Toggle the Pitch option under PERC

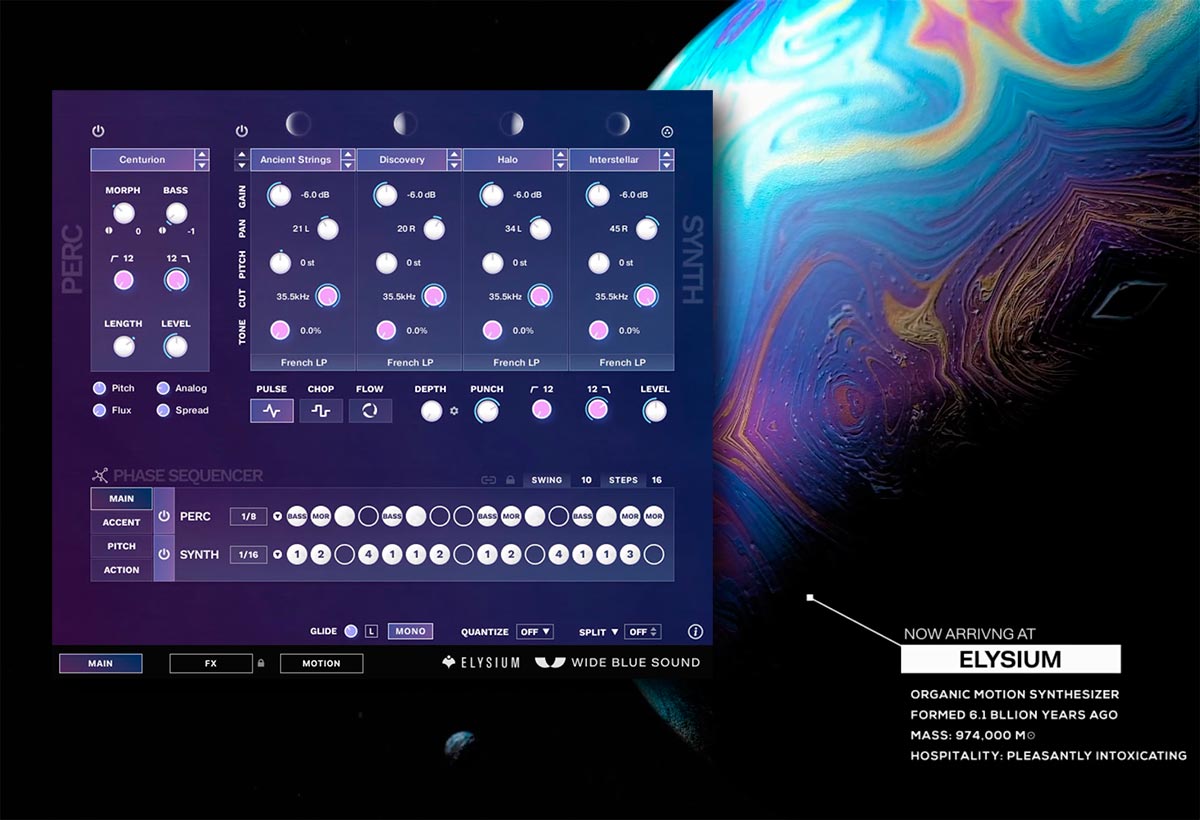coord(99,388)
